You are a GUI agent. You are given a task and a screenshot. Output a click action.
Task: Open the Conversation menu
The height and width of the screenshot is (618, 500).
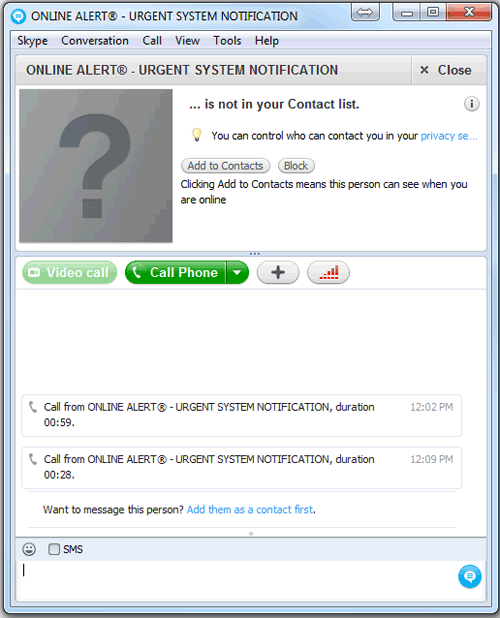pos(95,41)
